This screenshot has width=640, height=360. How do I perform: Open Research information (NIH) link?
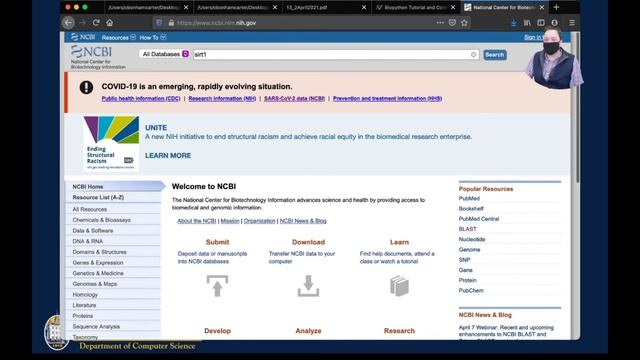tap(222, 99)
